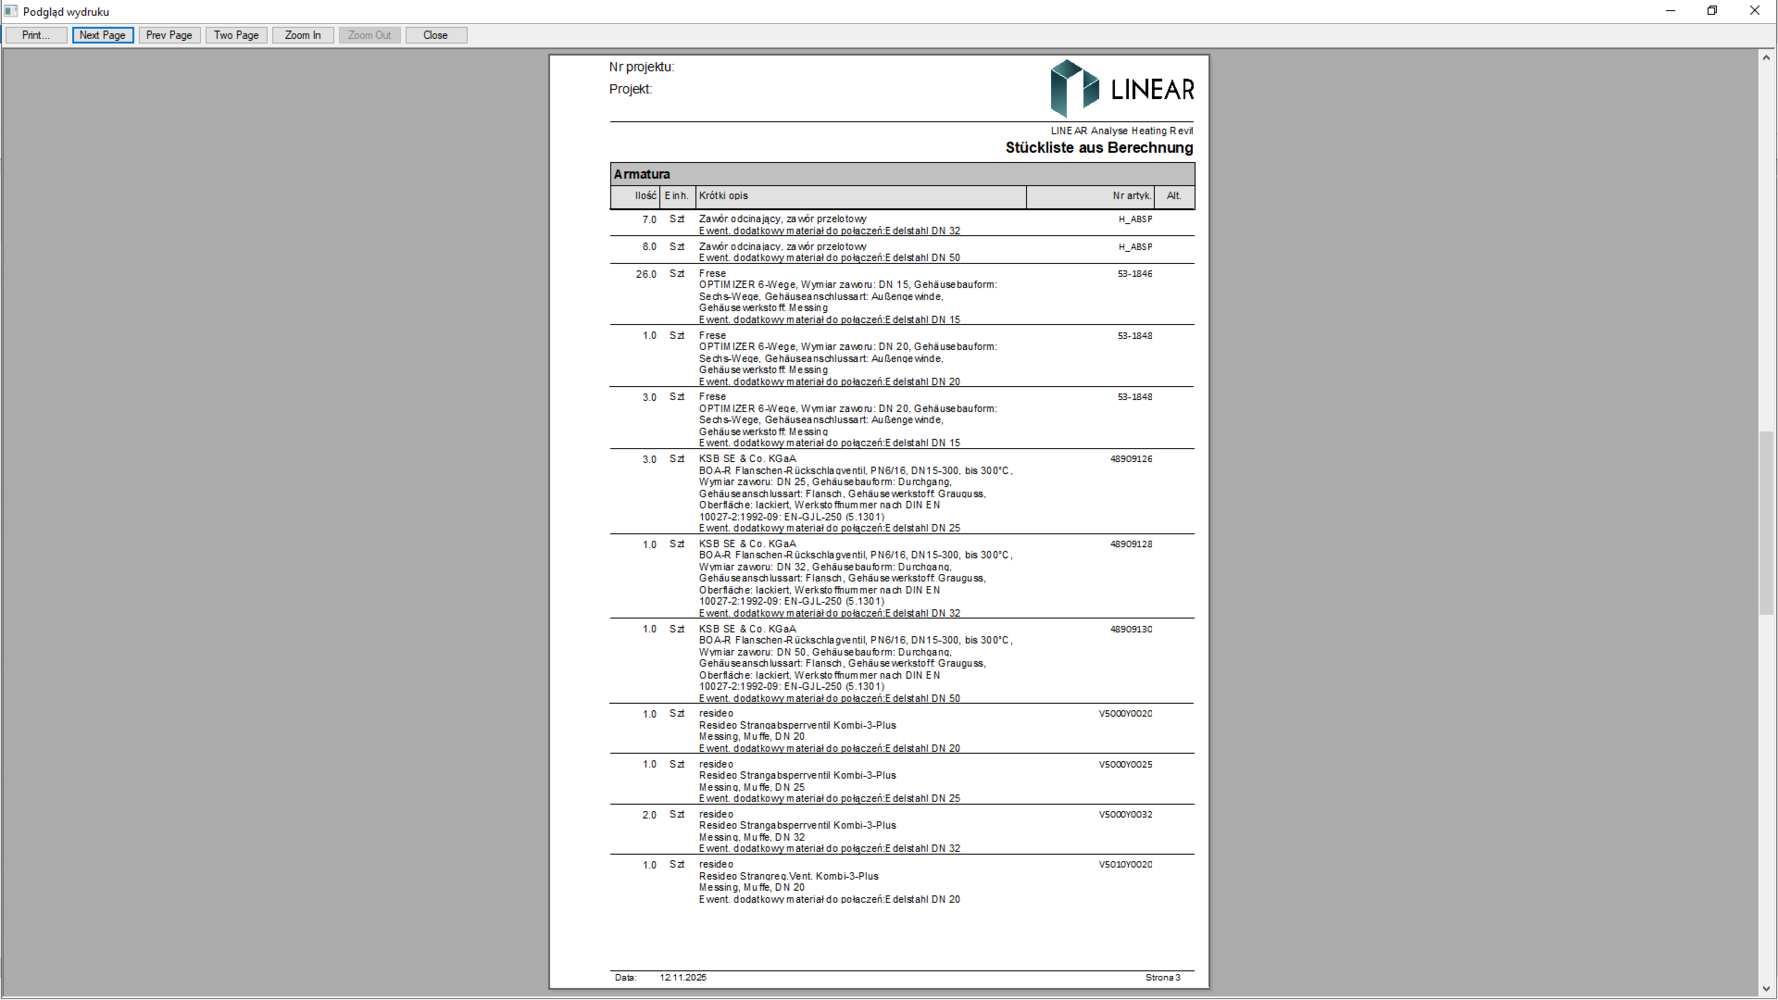Click the greyed-out Zoom Out button
The height and width of the screenshot is (1000, 1778).
tap(369, 35)
